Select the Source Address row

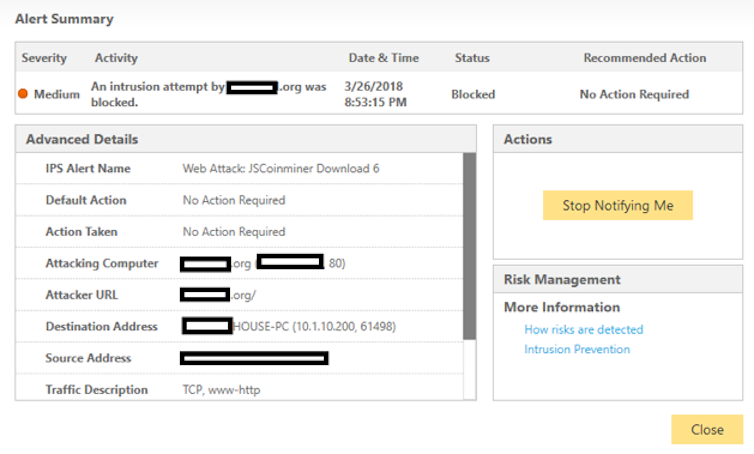[x=240, y=358]
